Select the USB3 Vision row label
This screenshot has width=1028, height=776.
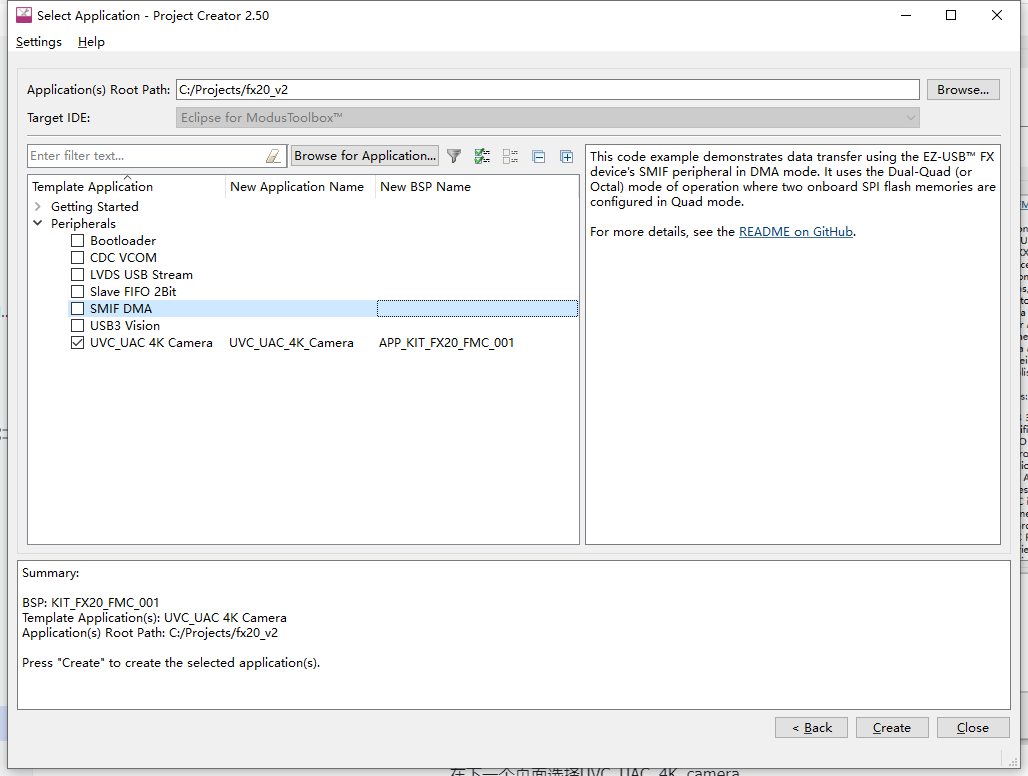125,326
